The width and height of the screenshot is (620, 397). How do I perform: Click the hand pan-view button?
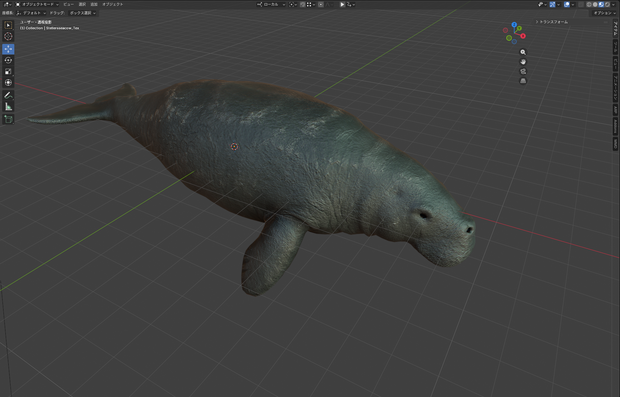pos(523,62)
